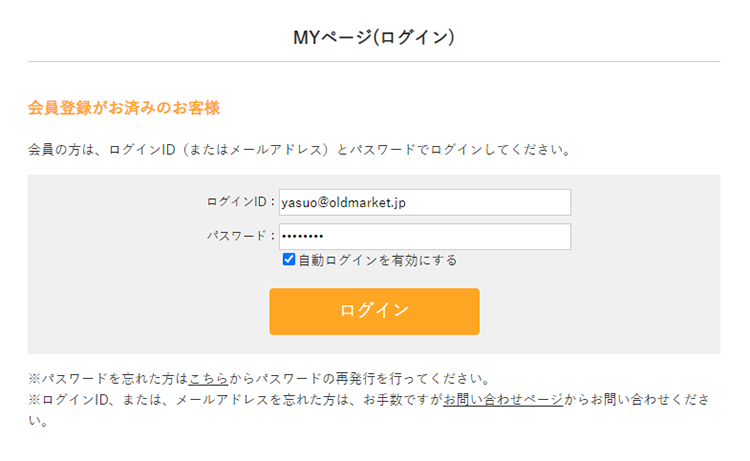The image size is (750, 461).
Task: Click the divider line under the title
Action: pyautogui.click(x=374, y=62)
